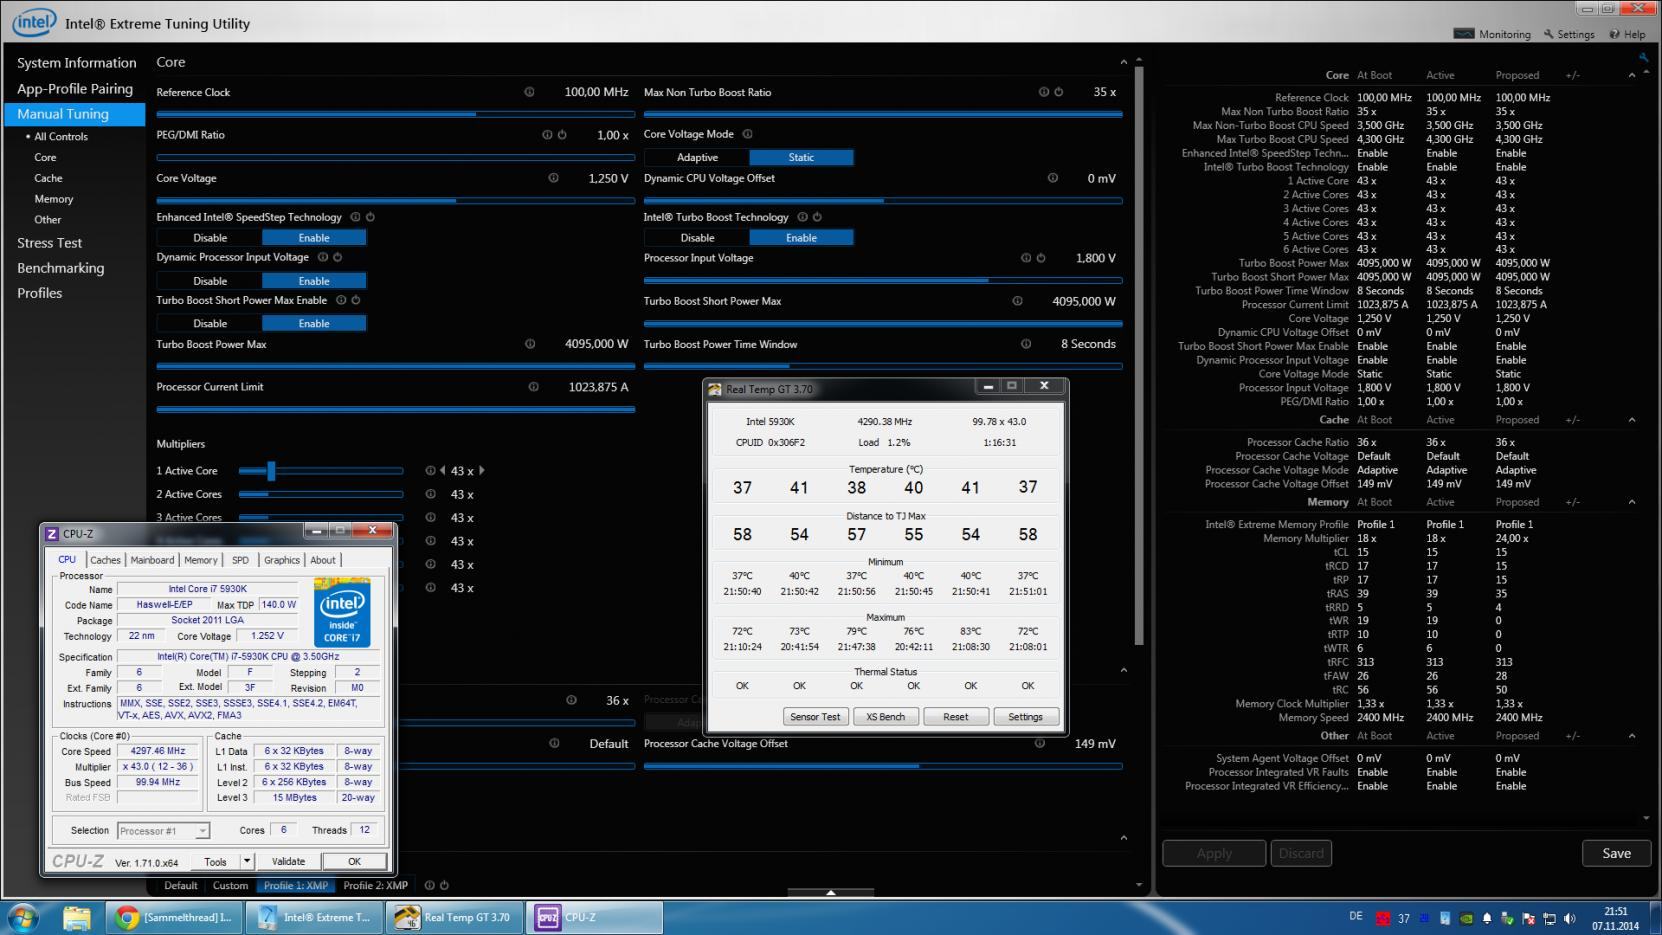Screen dimensions: 1662x935
Task: Click reboot icon for Enhanced Intel SpeedStep Technology
Action: 370,217
